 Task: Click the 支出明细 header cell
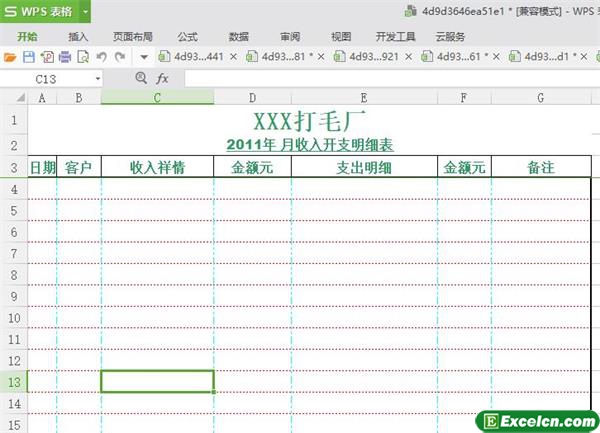click(x=364, y=167)
